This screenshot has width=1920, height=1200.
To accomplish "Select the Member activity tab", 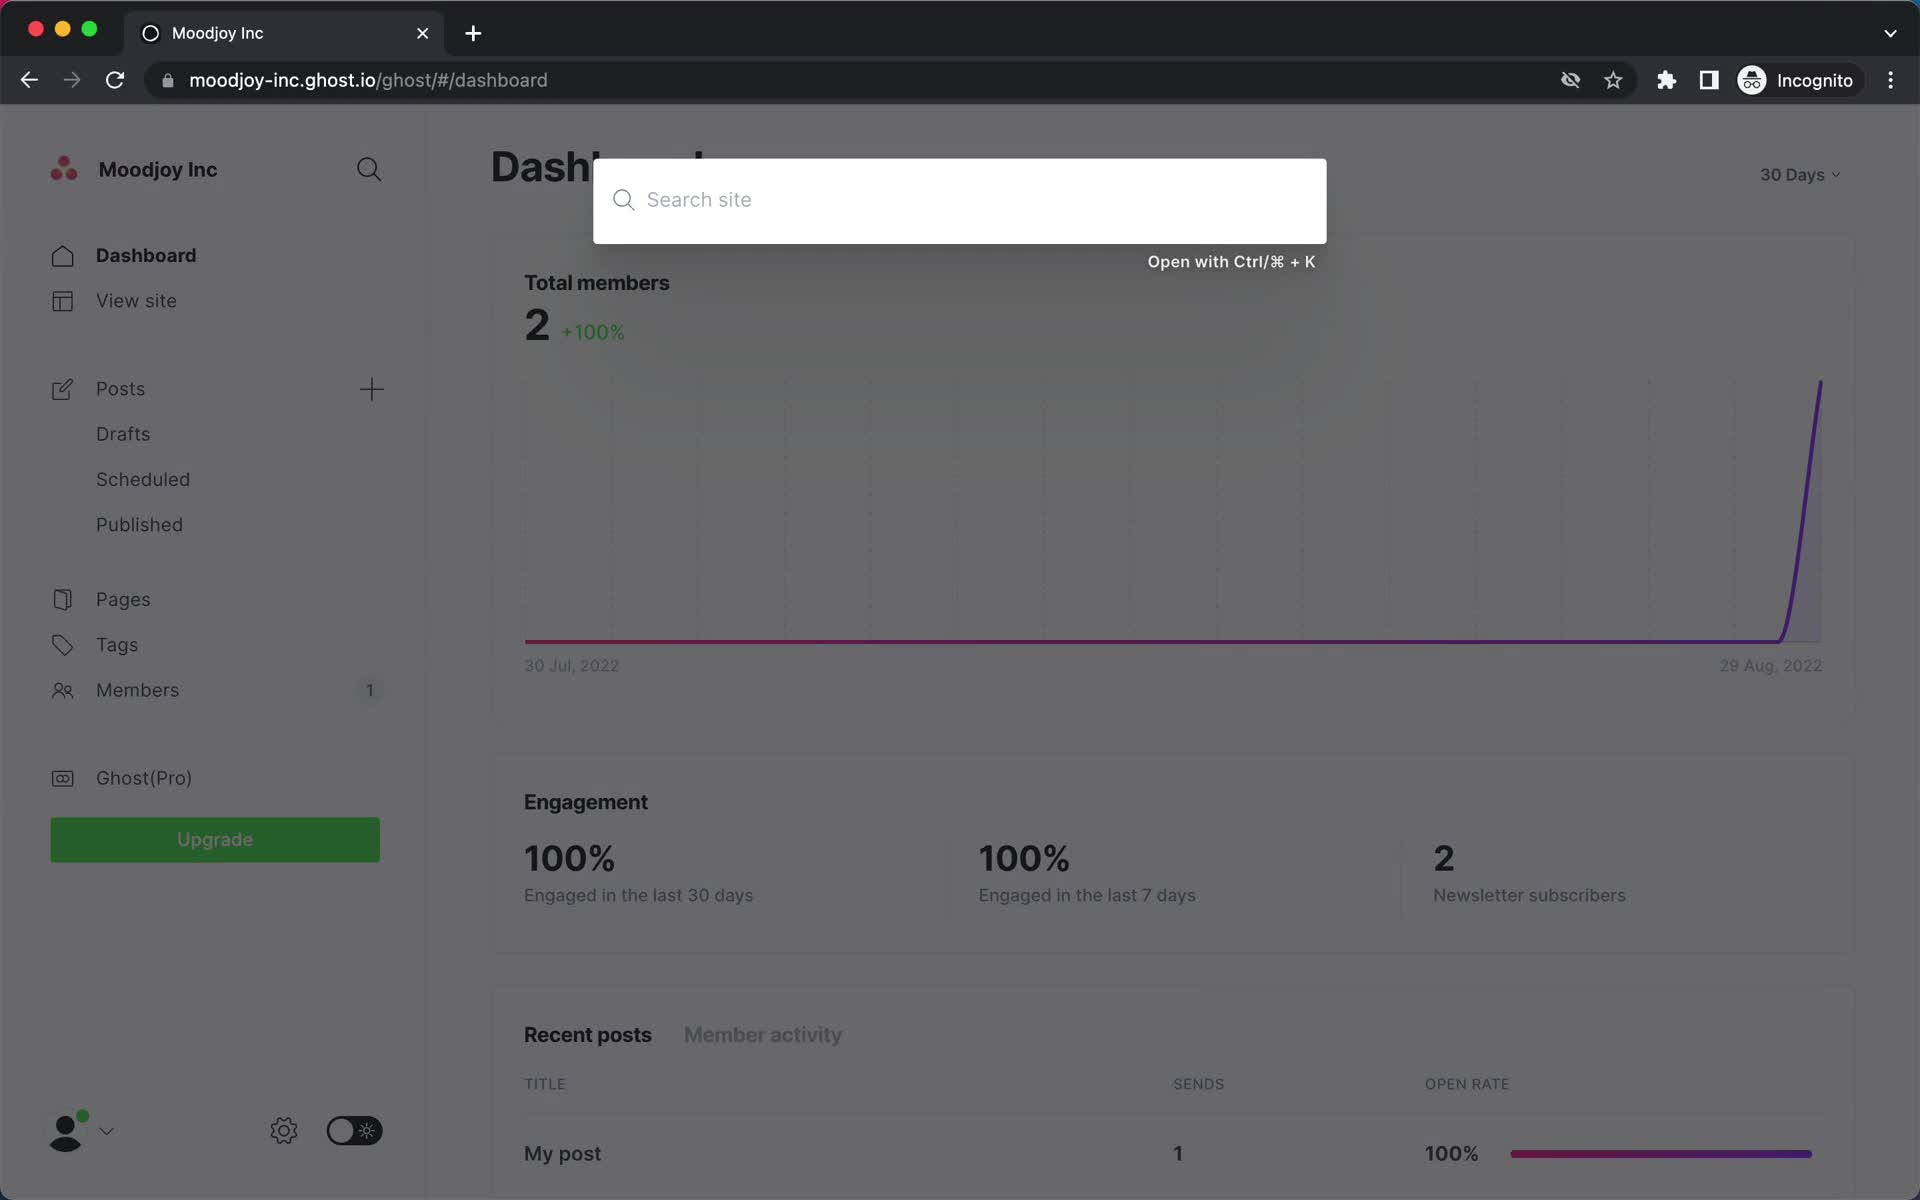I will pyautogui.click(x=763, y=1034).
